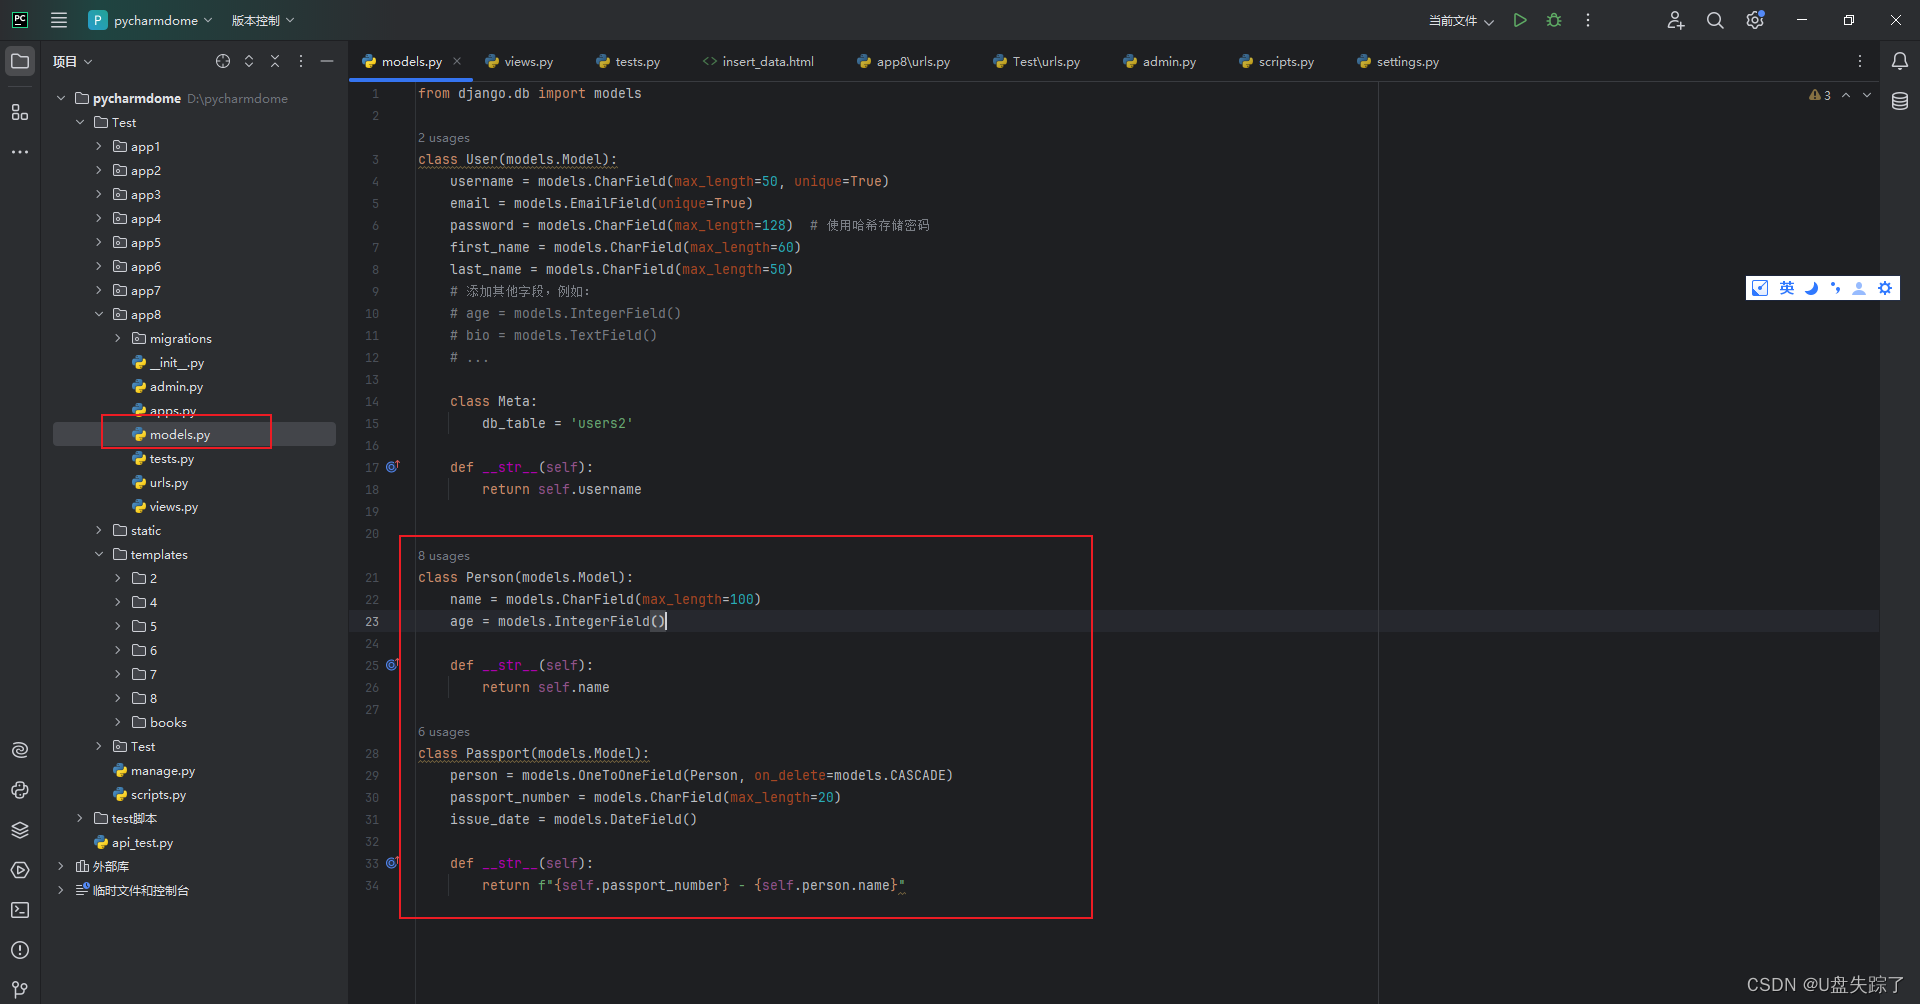Toggle the Project tool window folder icon
This screenshot has height=1004, width=1920.
[20, 61]
